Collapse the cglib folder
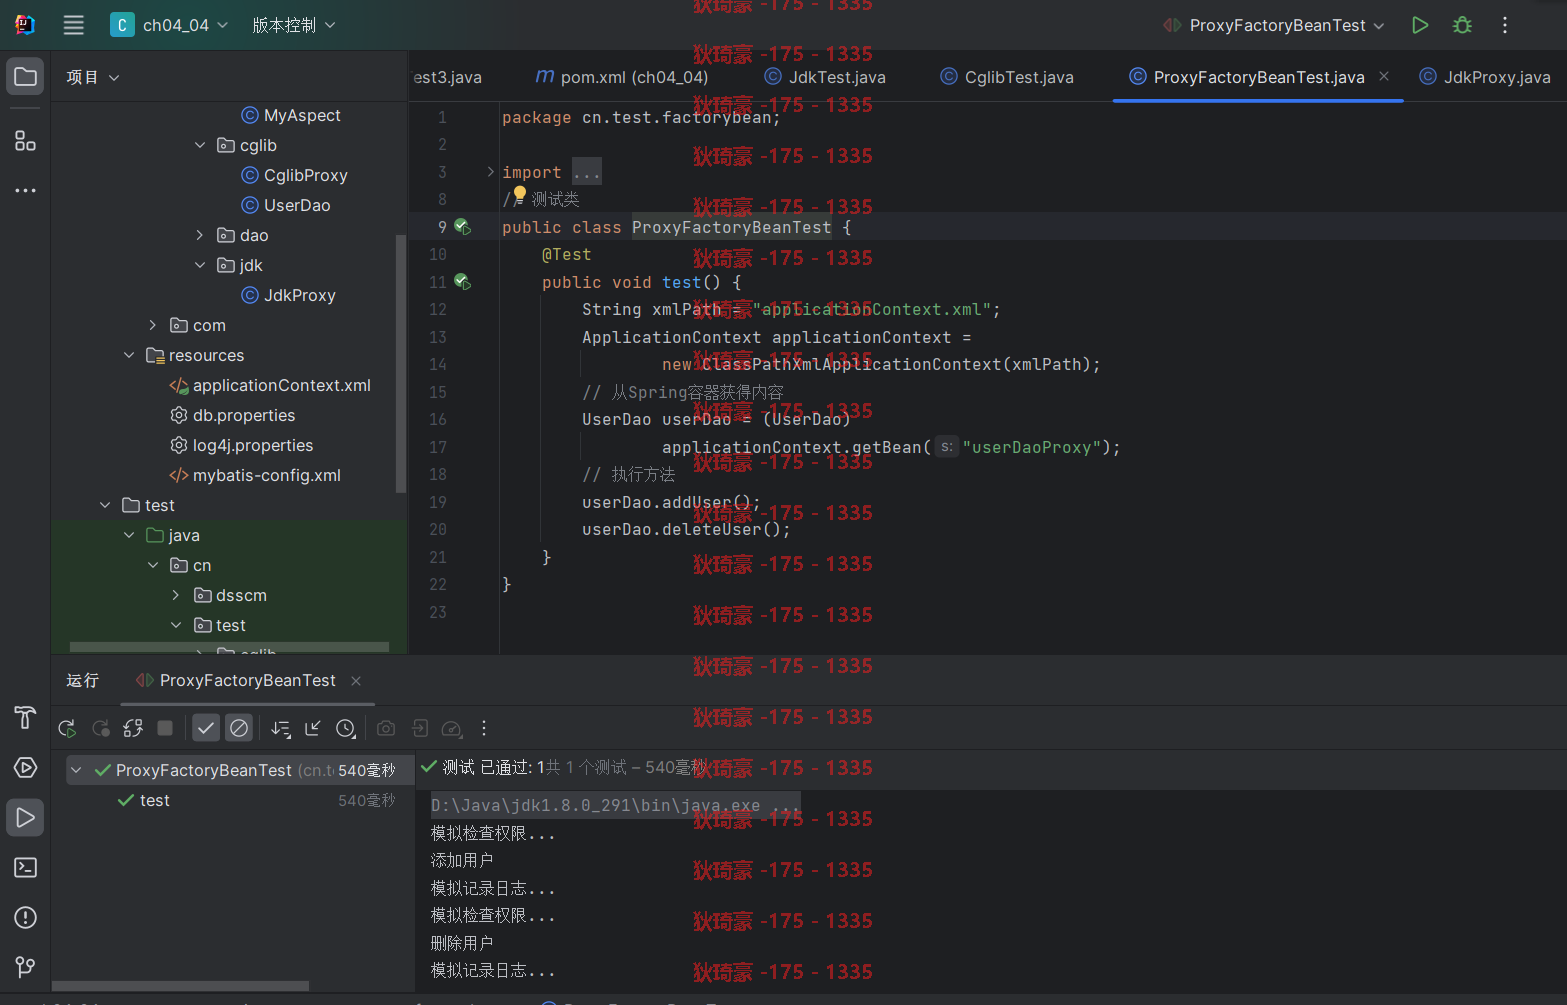The height and width of the screenshot is (1005, 1567). click(x=200, y=145)
